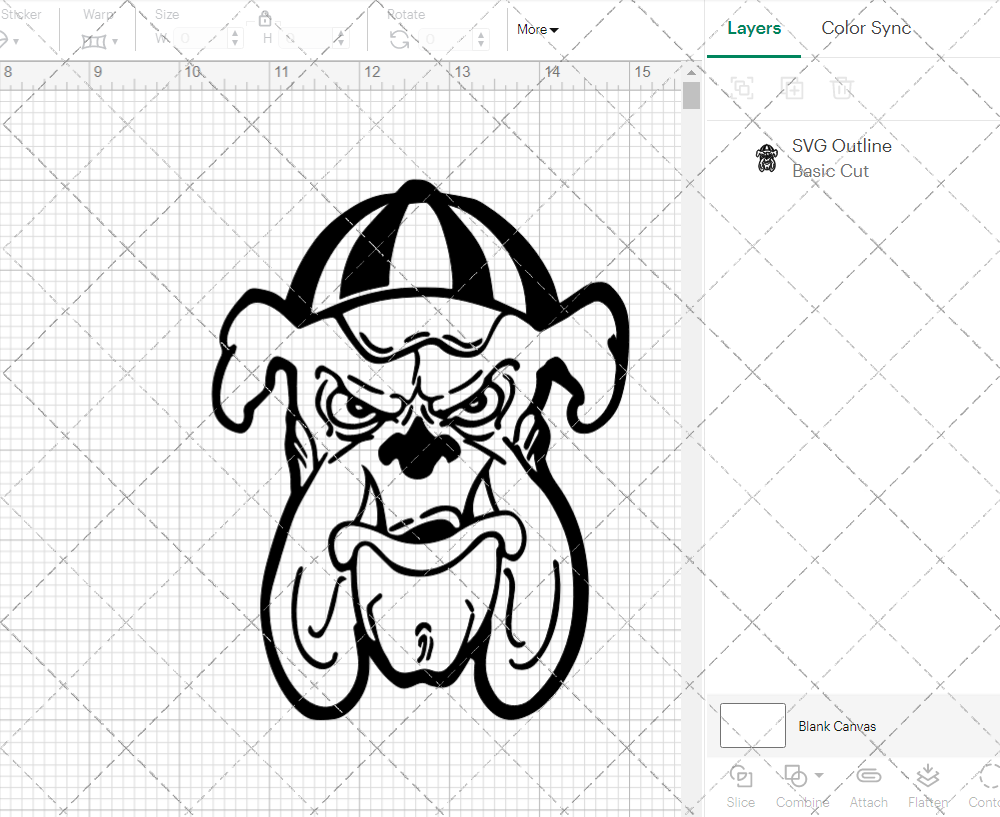Click the Blank Canvas color swatch
The height and width of the screenshot is (817, 1000).
[x=752, y=726]
